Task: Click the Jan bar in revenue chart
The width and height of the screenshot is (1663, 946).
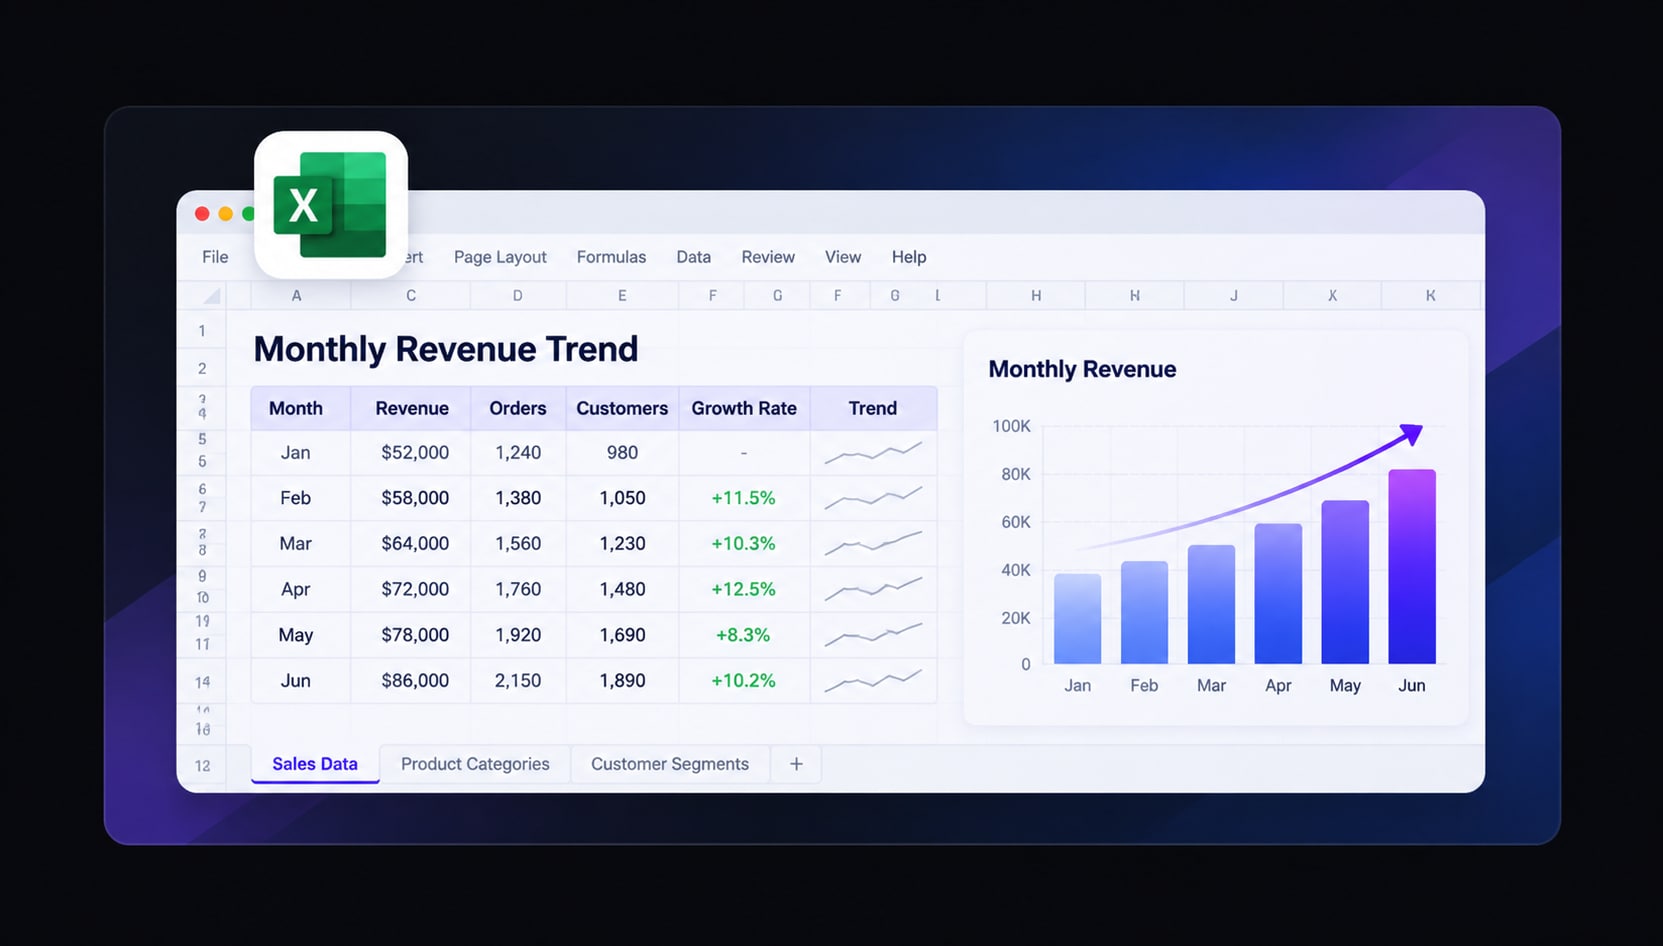Action: [x=1078, y=619]
